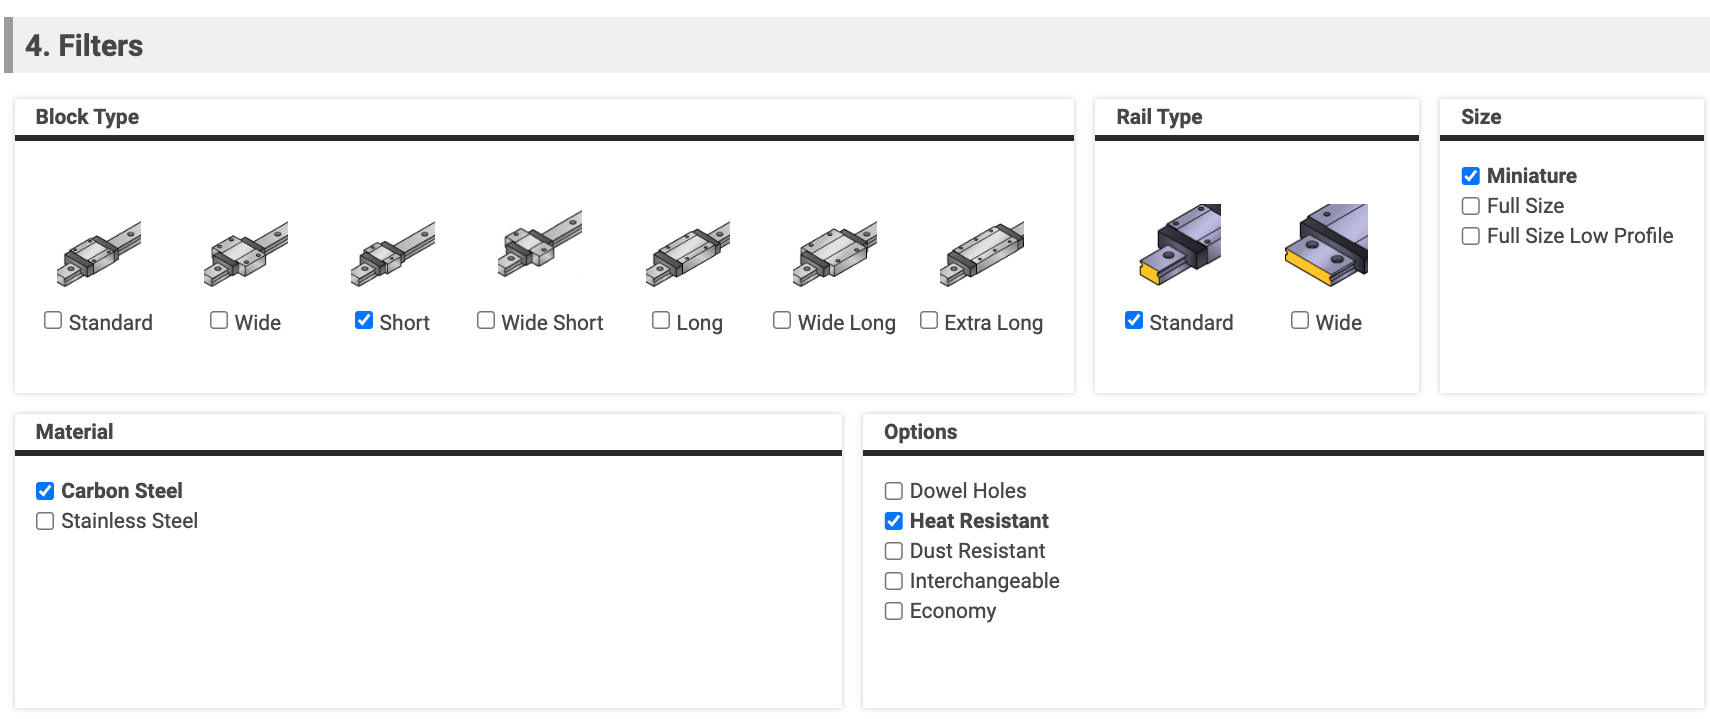The height and width of the screenshot is (719, 1710).
Task: Toggle the Wide rail type checkbox
Action: [x=1300, y=320]
